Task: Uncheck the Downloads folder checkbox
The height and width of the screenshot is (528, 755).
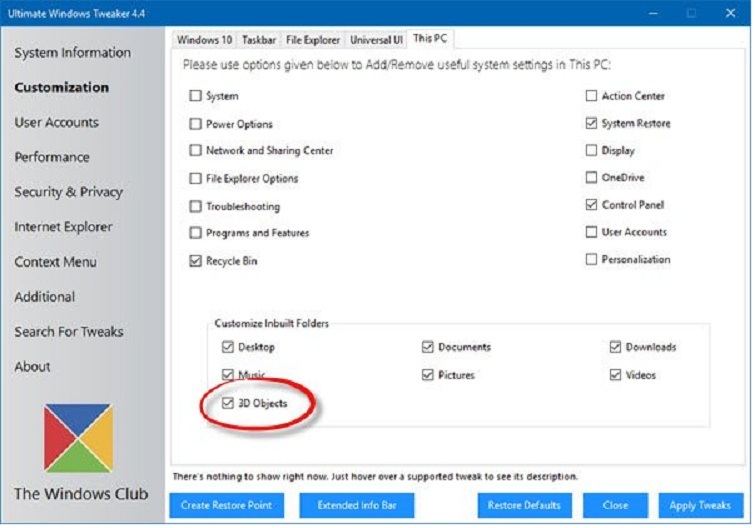Action: [x=615, y=347]
